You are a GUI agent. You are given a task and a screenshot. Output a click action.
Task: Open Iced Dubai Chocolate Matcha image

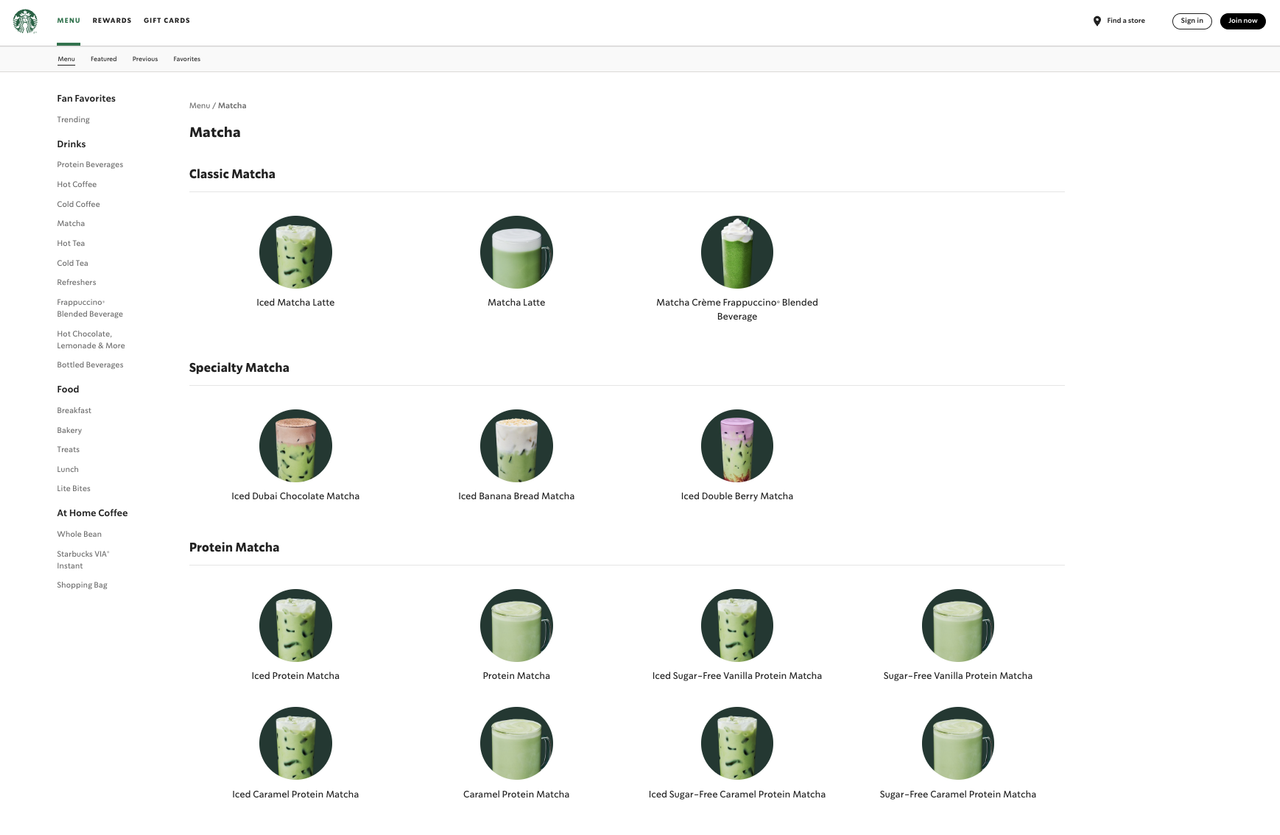(x=296, y=446)
